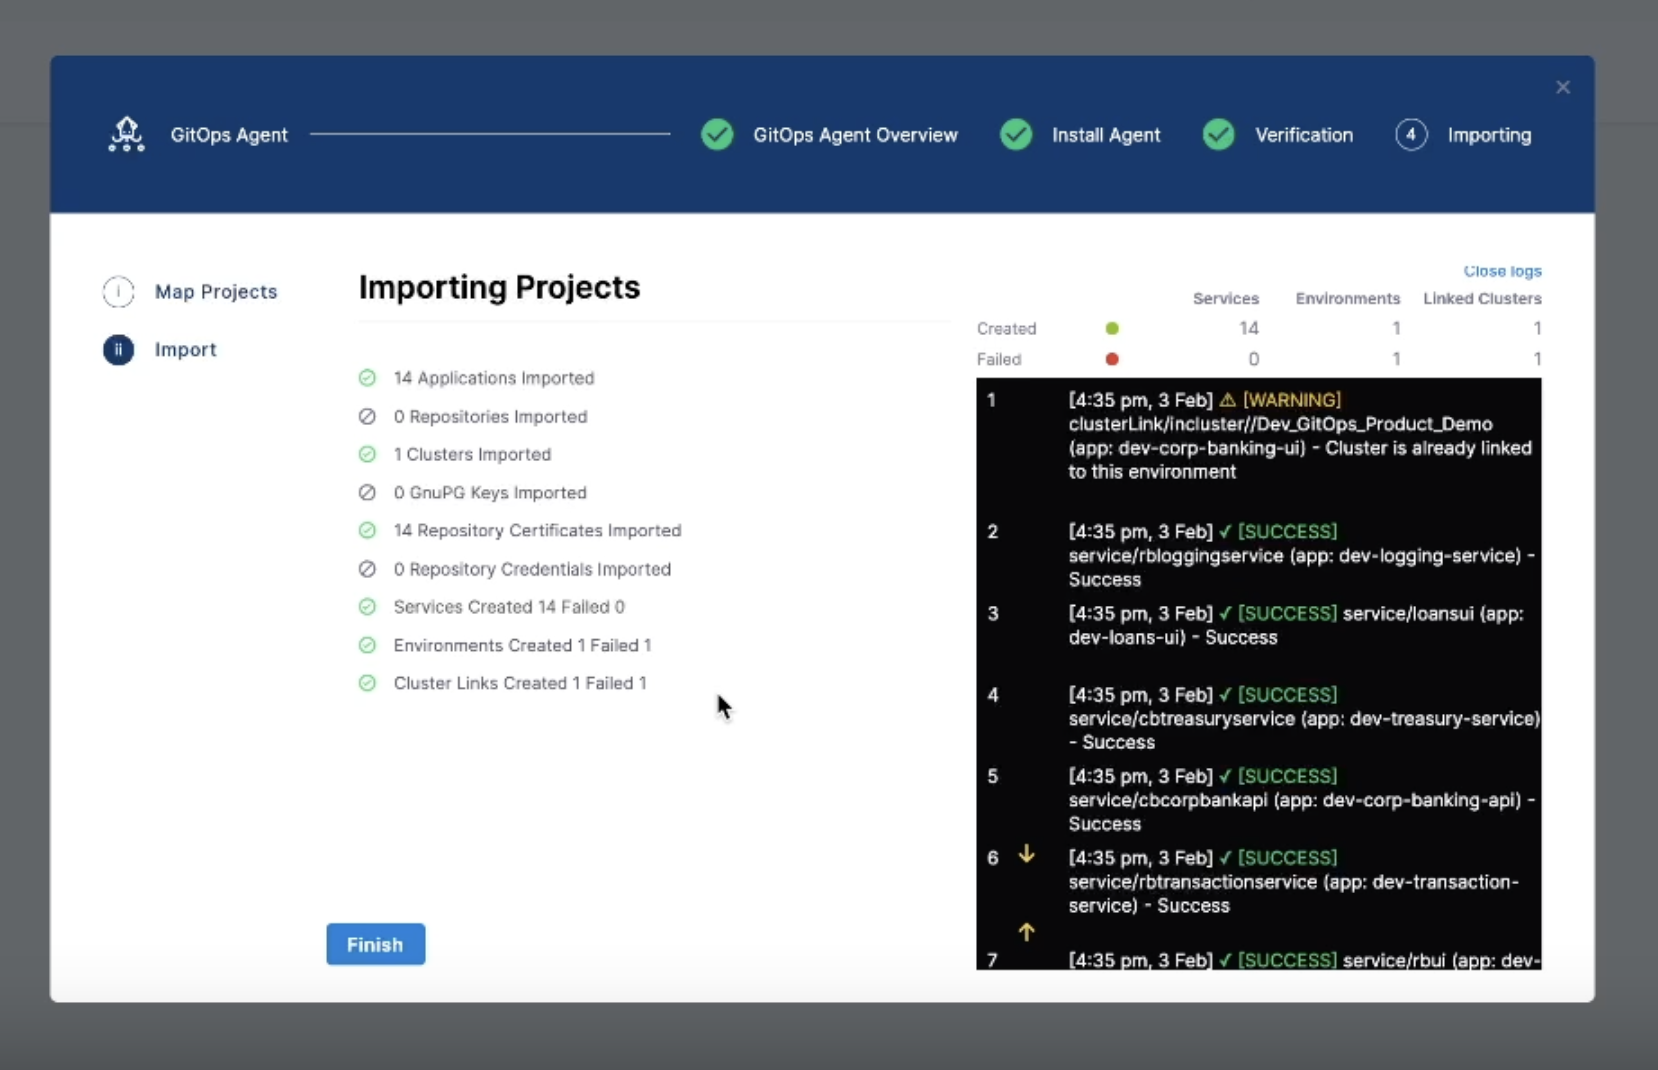
Task: Close the GitOps Agent dialog
Action: coord(1563,88)
